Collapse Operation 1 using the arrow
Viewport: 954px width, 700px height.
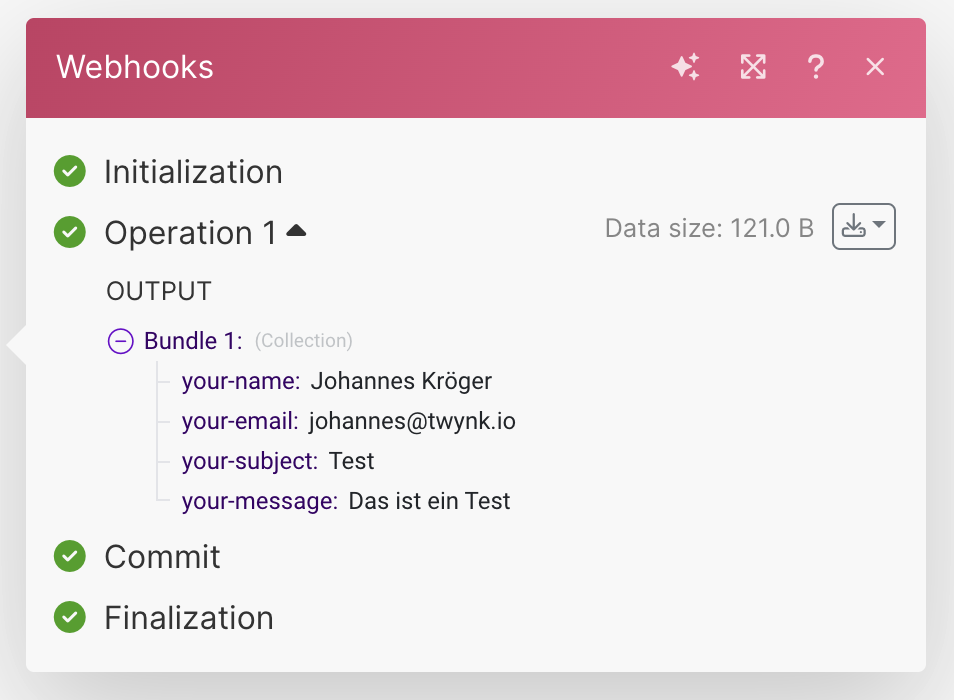coord(296,231)
